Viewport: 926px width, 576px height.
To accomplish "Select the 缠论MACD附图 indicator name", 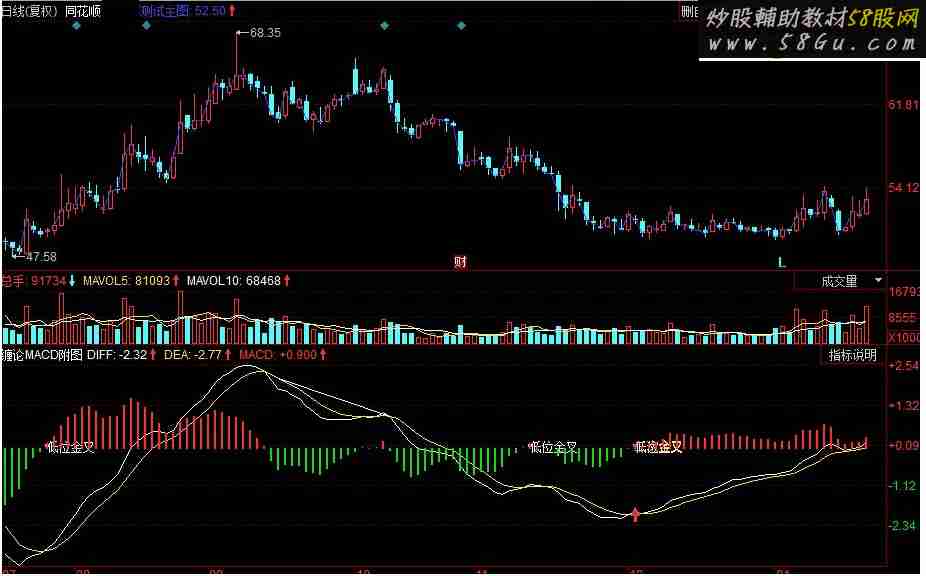I will [41, 355].
